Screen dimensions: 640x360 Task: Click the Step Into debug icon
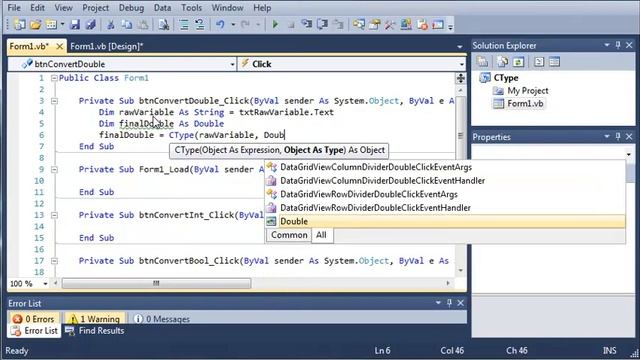[307, 24]
